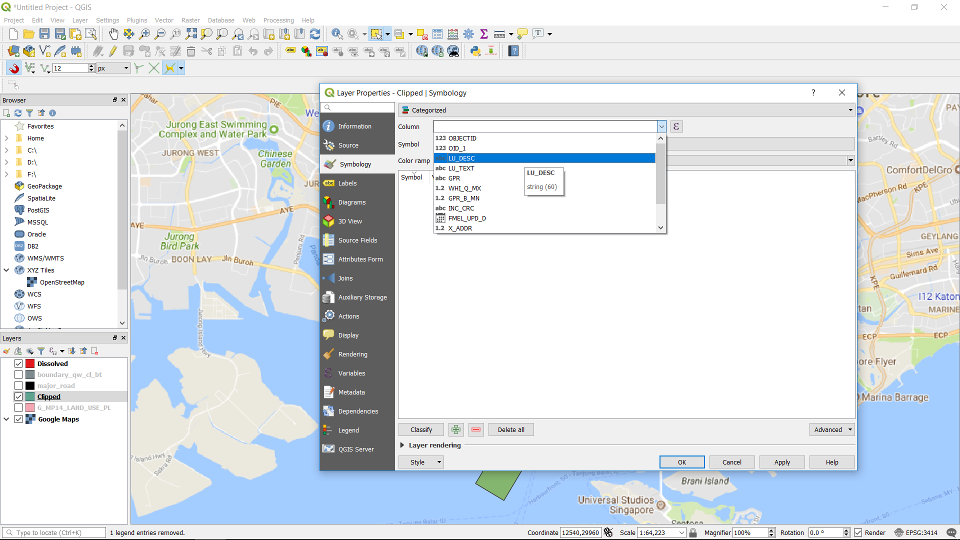Click the Dissolved layer red color swatch

[30, 364]
